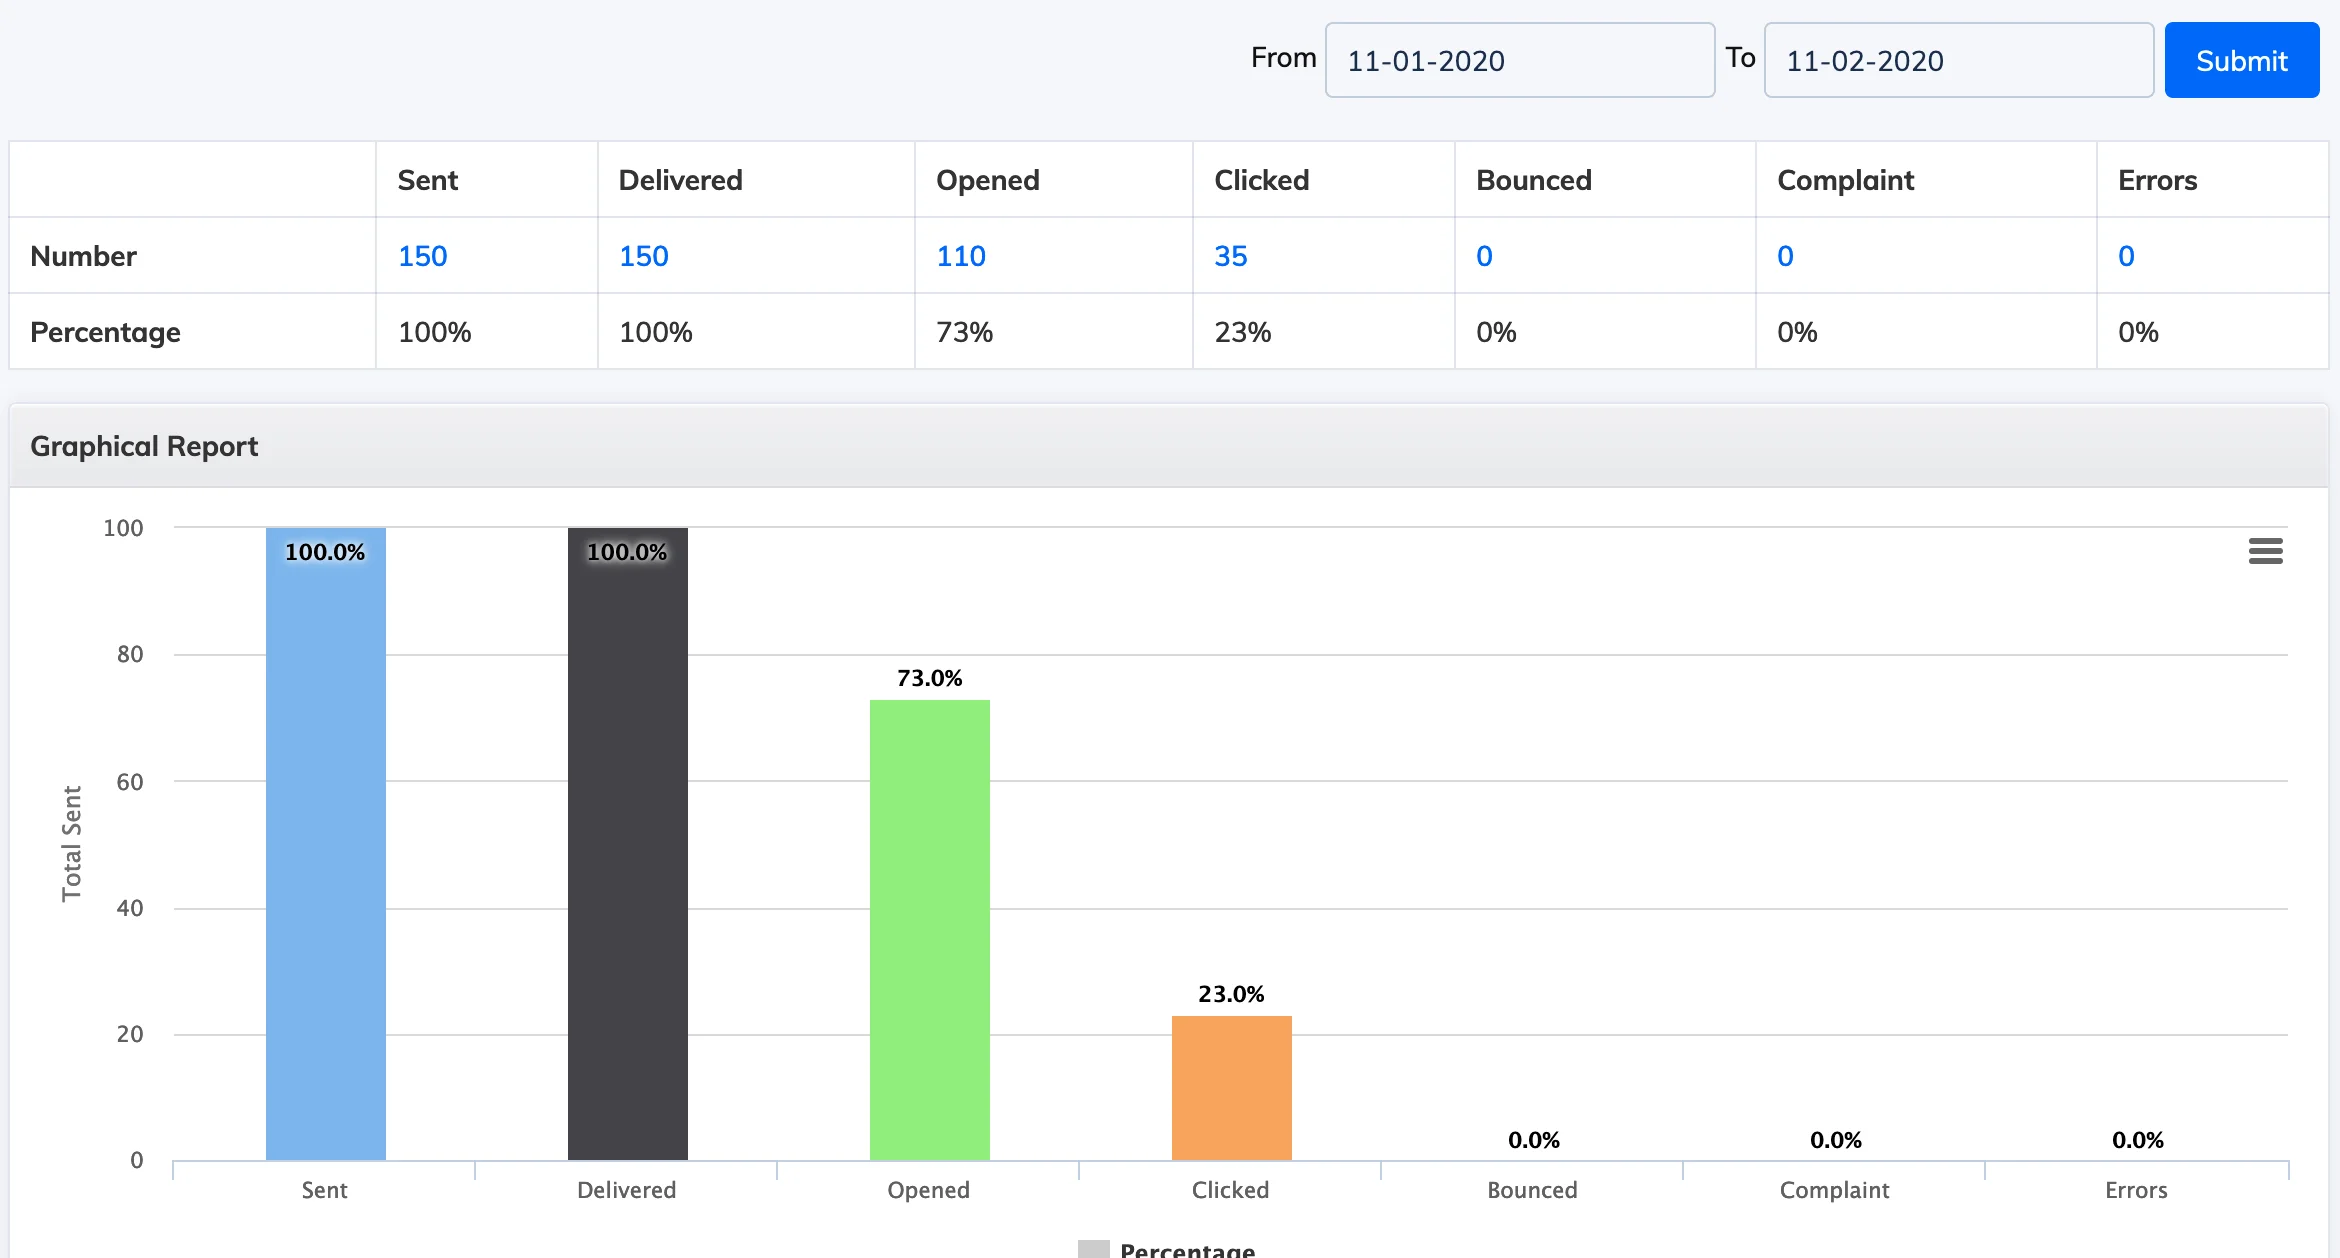Click the 0.0% label above Errors
Viewport: 2340px width, 1258px height.
click(2137, 1140)
